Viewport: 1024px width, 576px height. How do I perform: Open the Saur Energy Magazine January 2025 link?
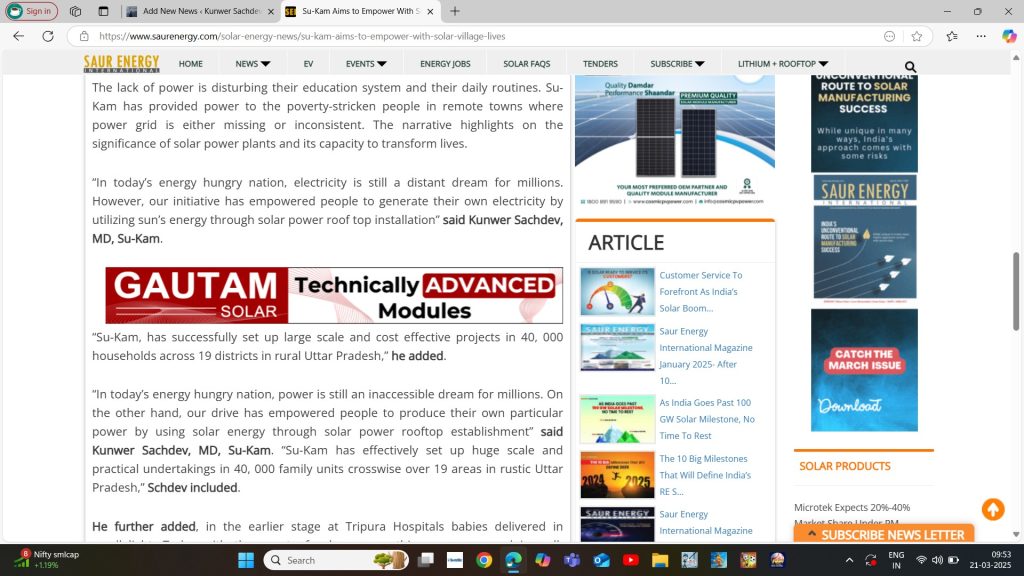point(705,356)
